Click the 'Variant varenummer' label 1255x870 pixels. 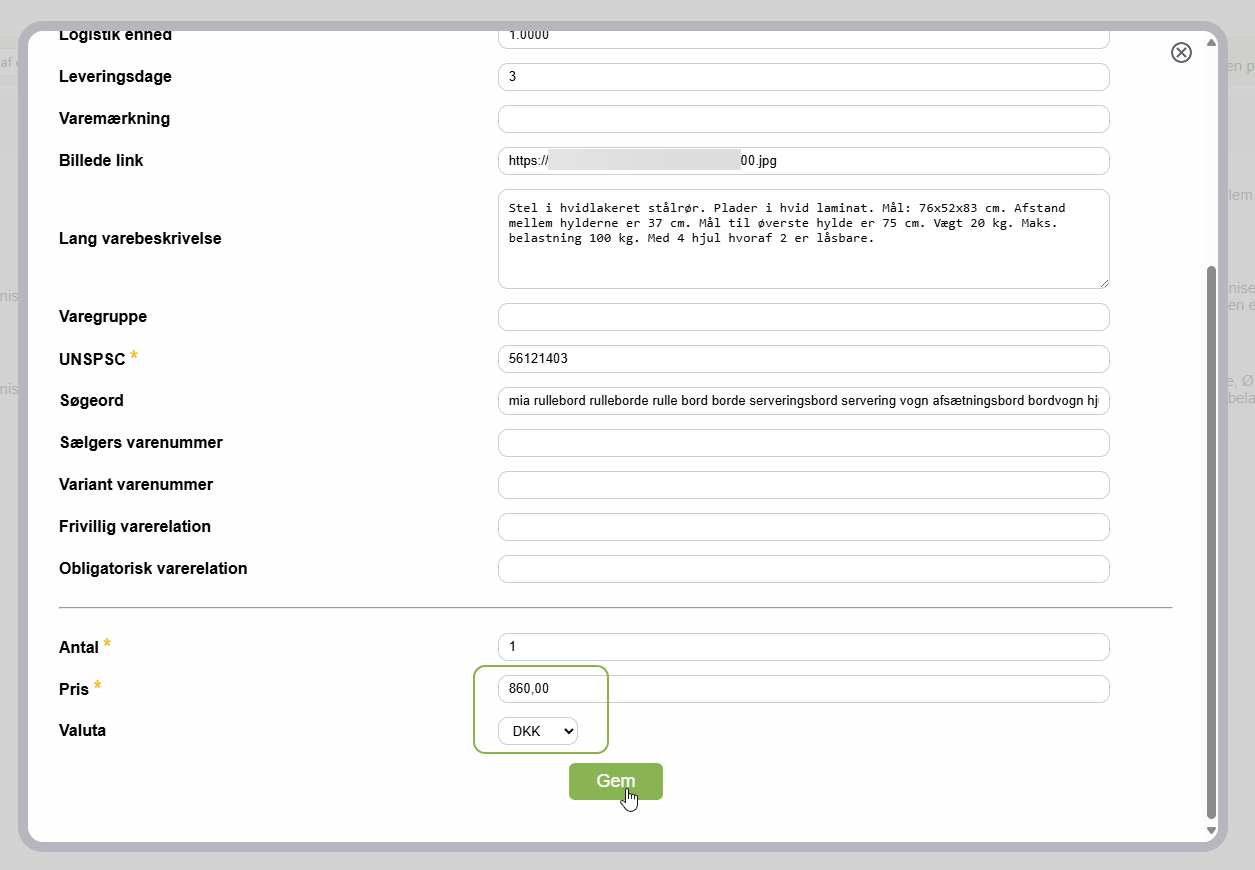[x=136, y=485]
